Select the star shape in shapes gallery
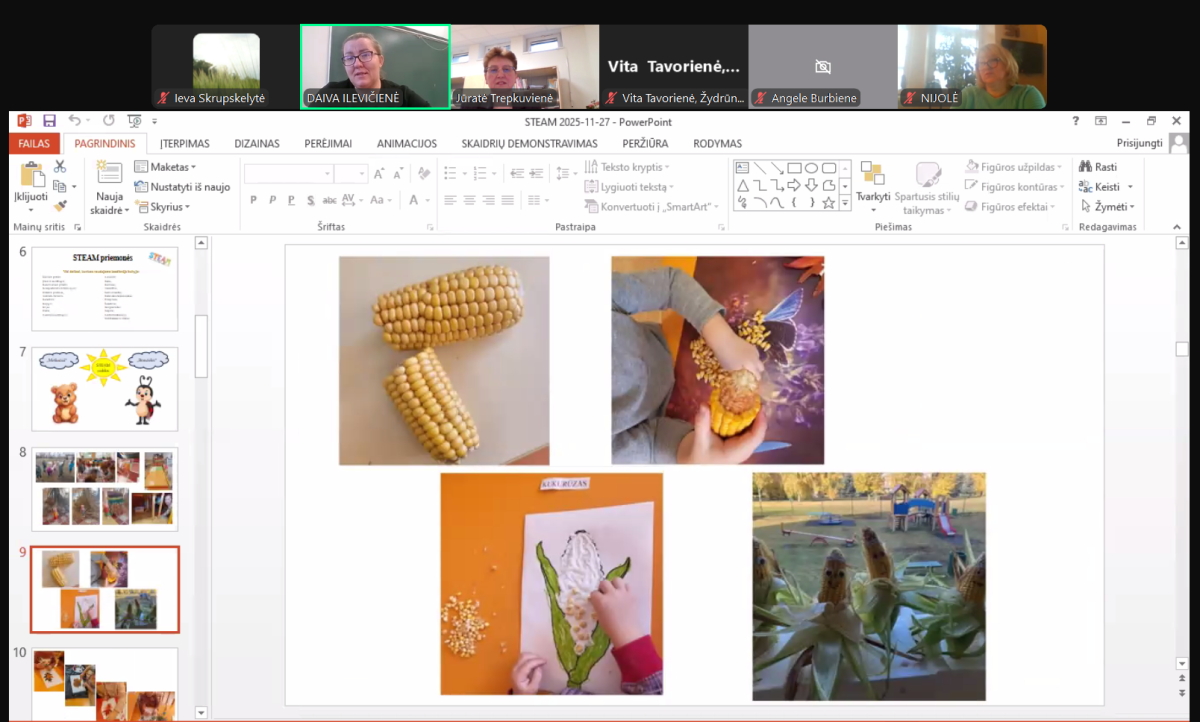 (x=828, y=203)
